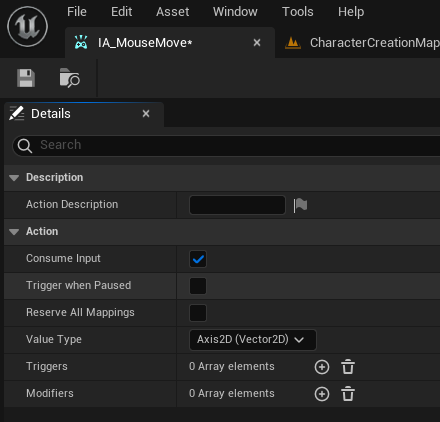The image size is (440, 422).
Task: Add a Triggers array element
Action: 322,367
